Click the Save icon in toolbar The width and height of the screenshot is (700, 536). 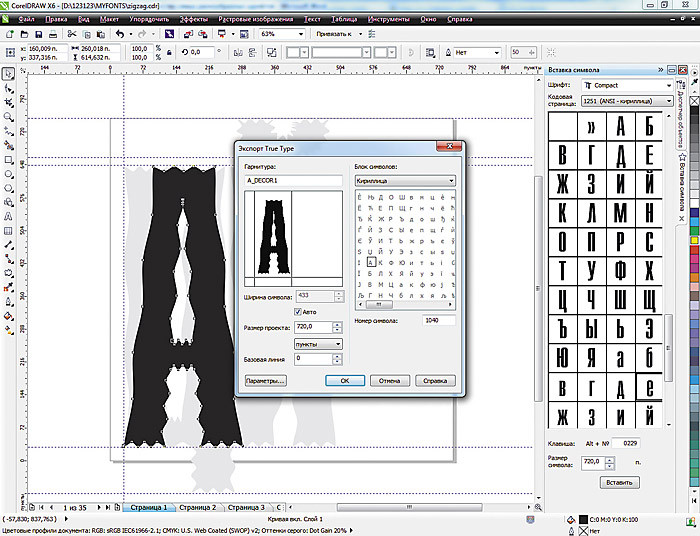(39, 34)
